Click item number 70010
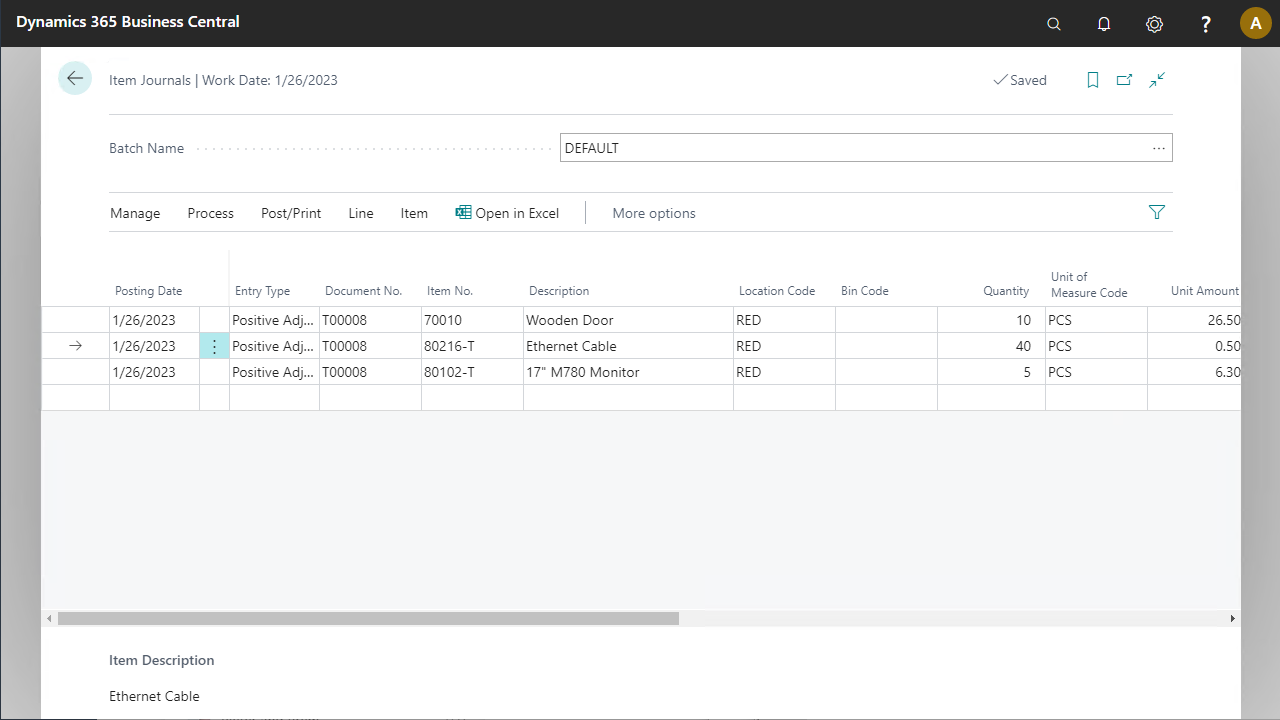The width and height of the screenshot is (1280, 720). 472,320
